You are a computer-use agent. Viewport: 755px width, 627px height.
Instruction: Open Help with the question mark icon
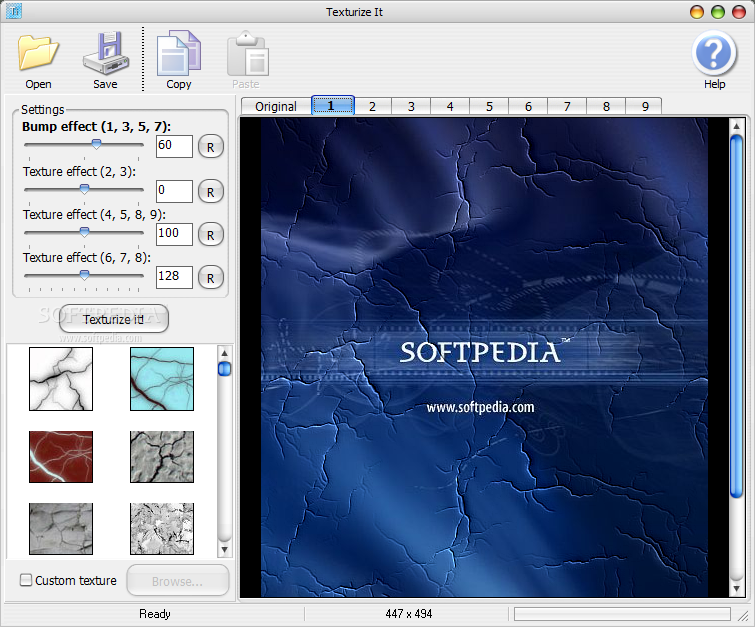714,52
